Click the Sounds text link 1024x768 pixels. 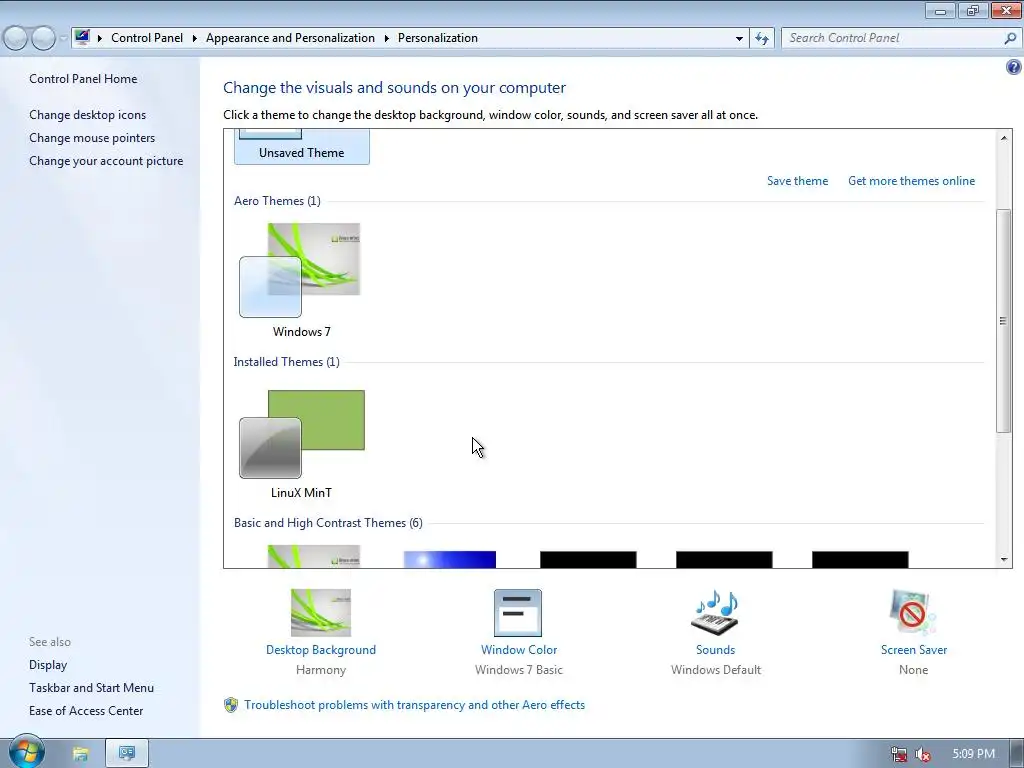[x=715, y=650]
